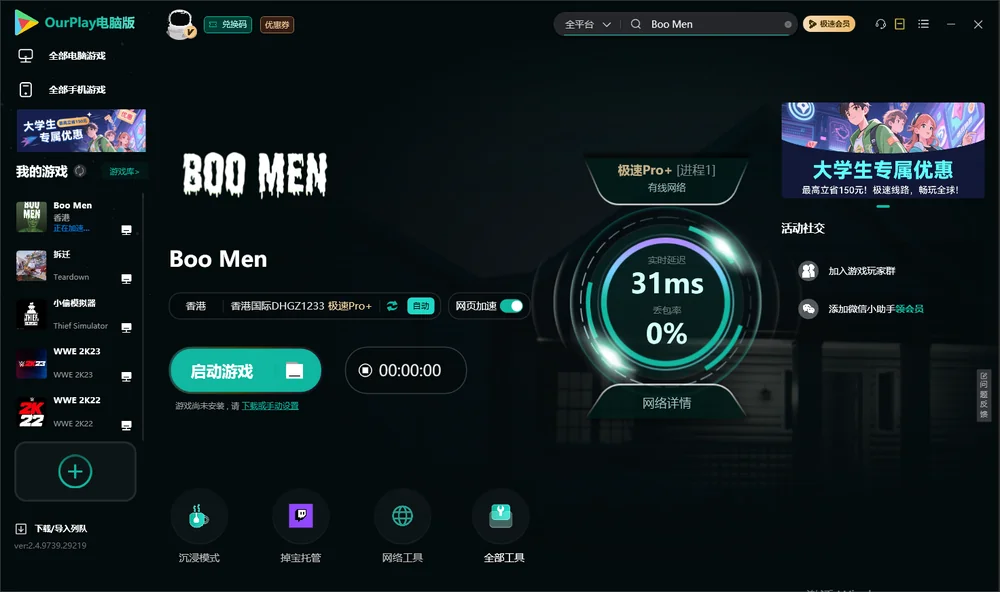The width and height of the screenshot is (1000, 592).
Task: Click the 加入游戏玩家群 group icon
Action: point(808,271)
